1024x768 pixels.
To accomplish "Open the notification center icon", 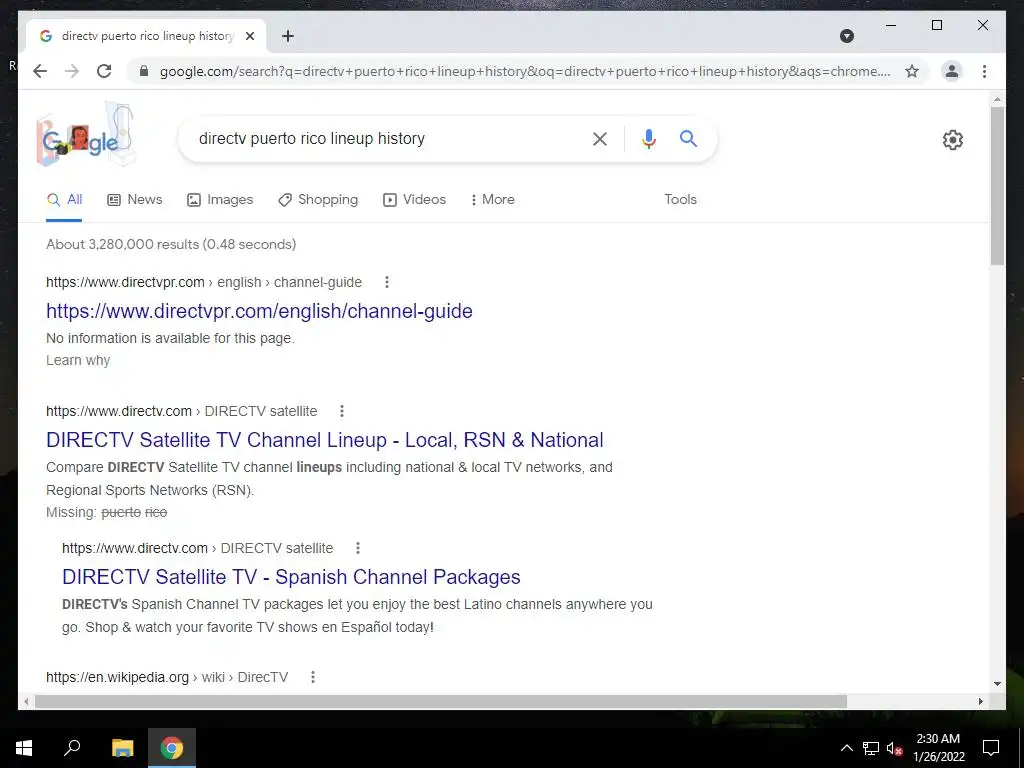I will click(991, 748).
